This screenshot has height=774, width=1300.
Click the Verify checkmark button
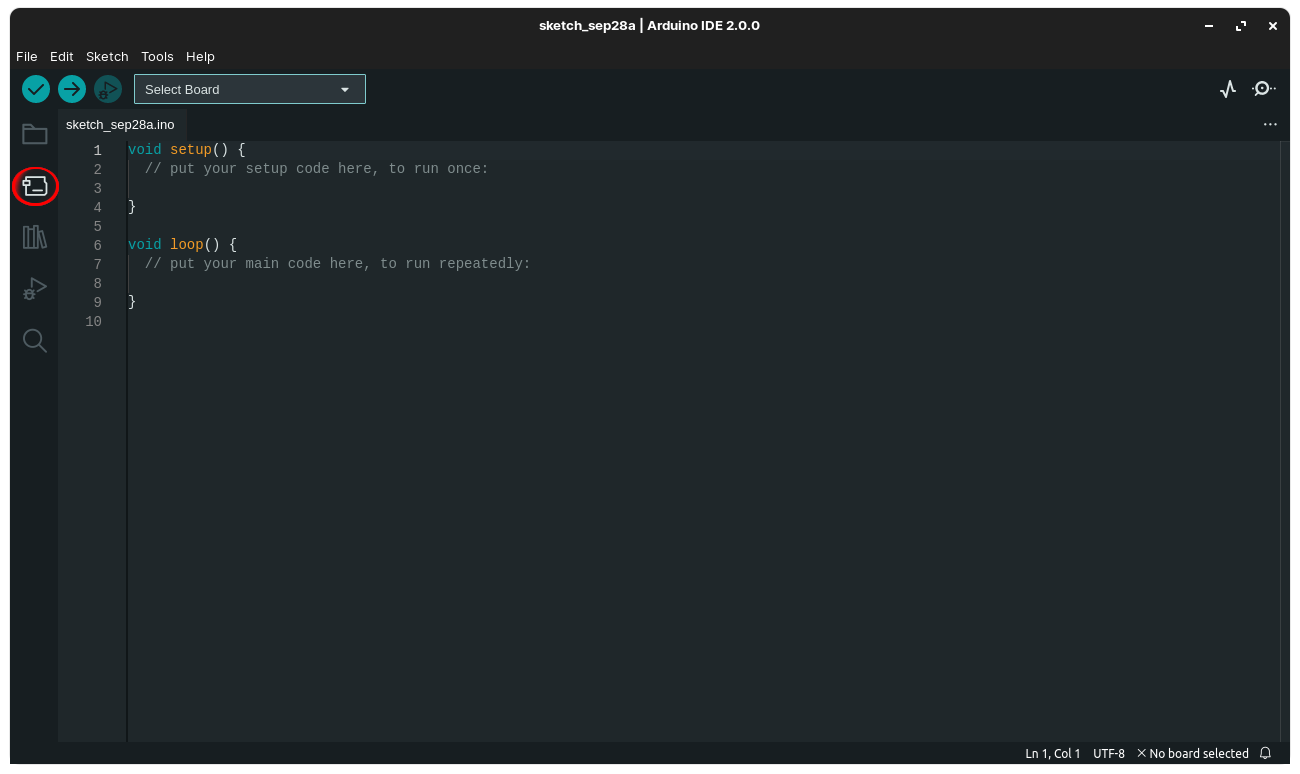click(x=36, y=89)
